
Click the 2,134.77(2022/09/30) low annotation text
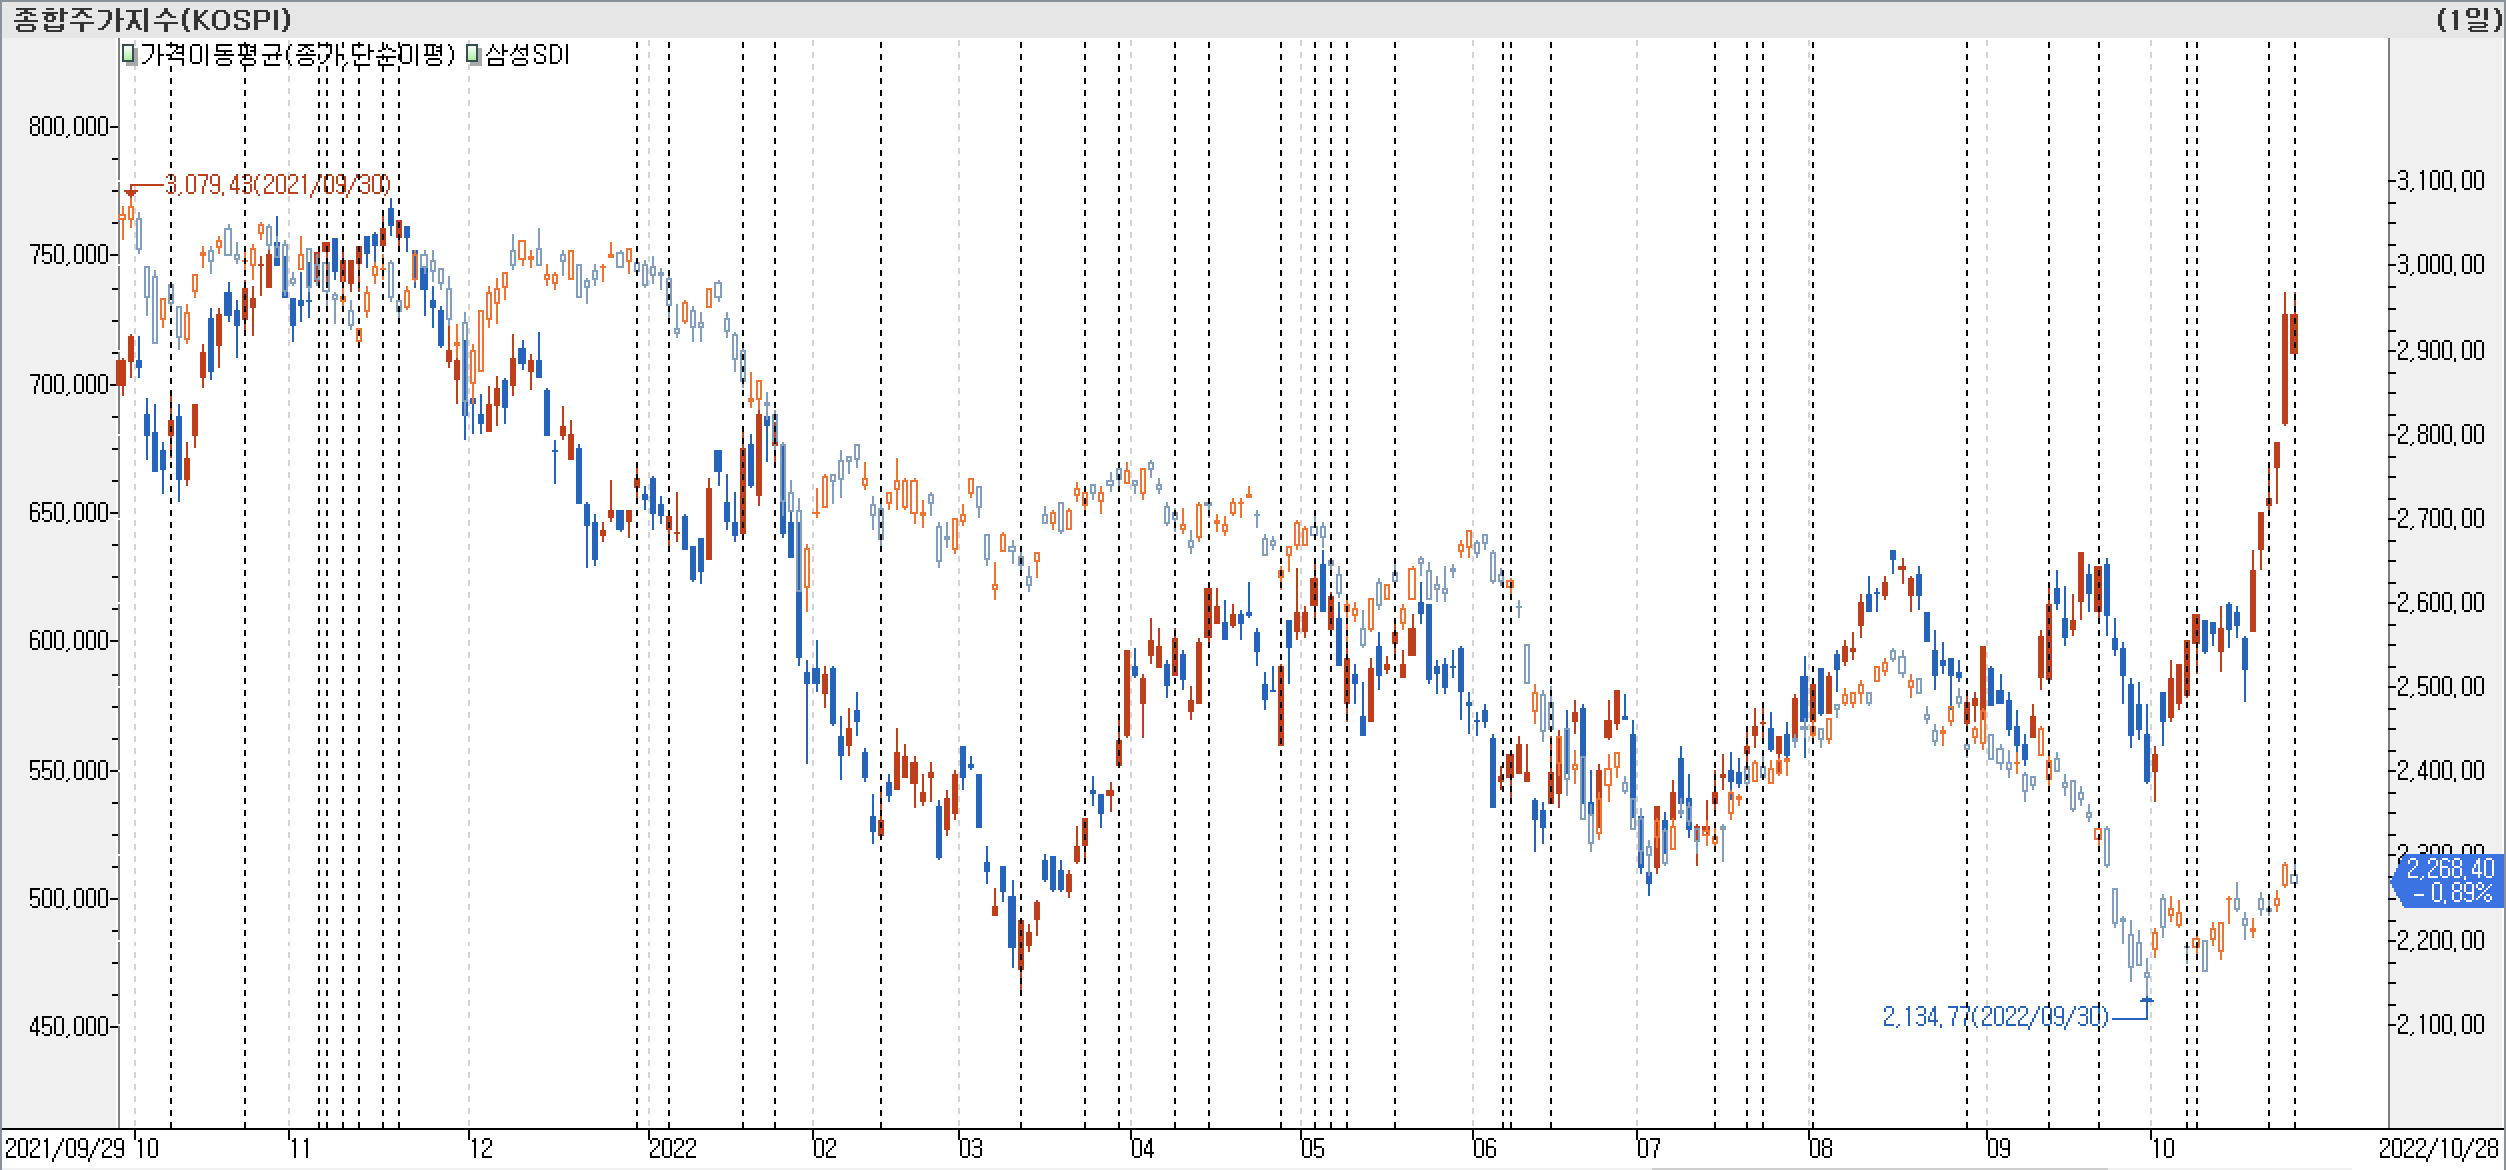[1994, 1017]
